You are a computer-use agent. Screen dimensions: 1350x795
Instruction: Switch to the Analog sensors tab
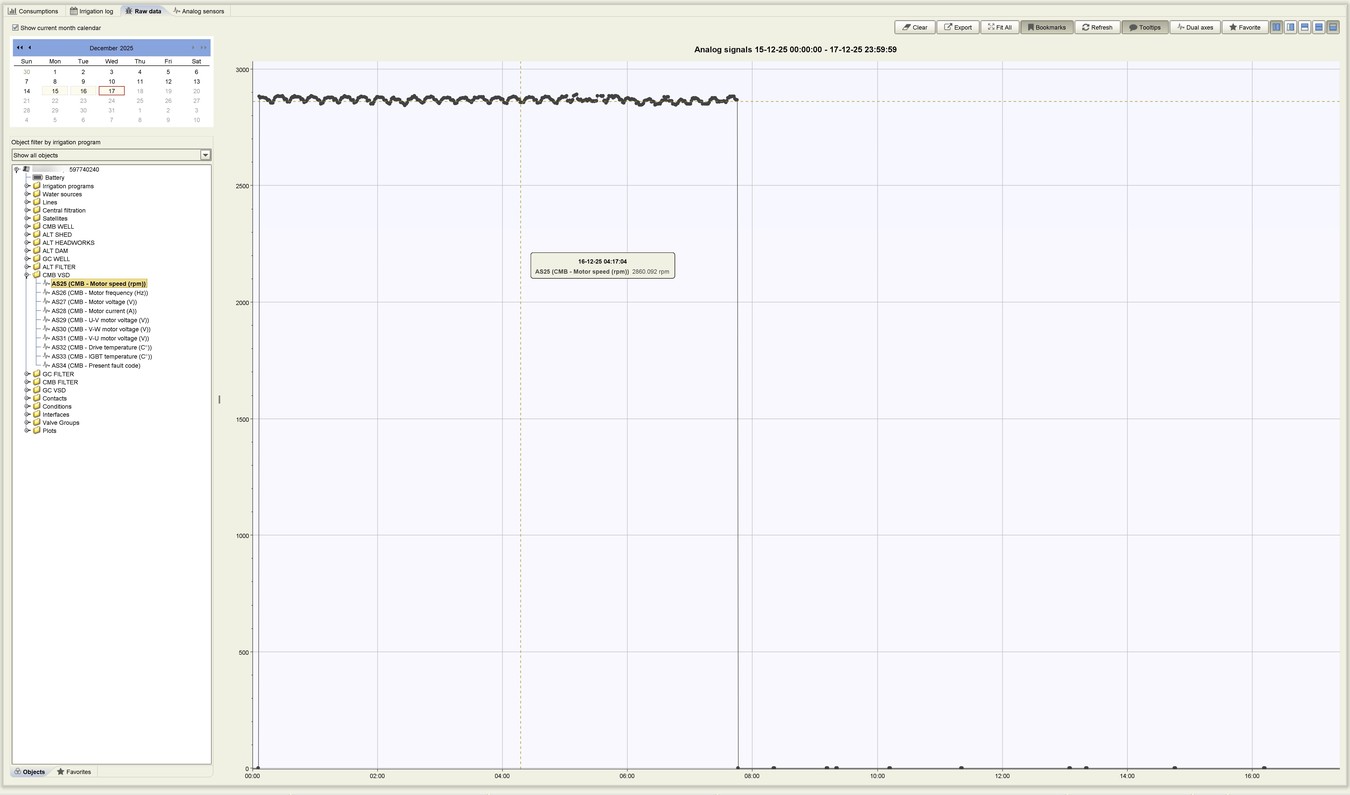(x=199, y=10)
